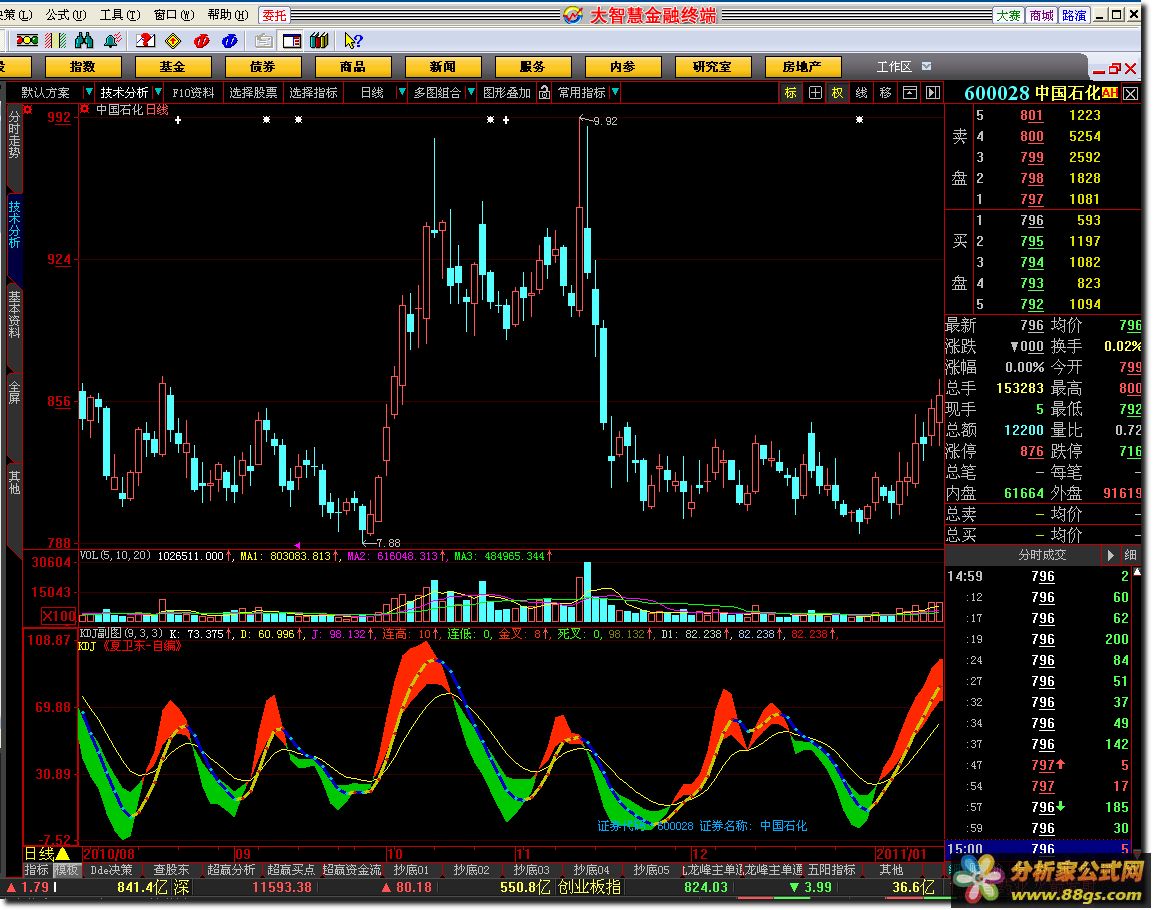Click the 研究室 yellow button
Viewport: 1153px width, 910px height.
click(x=713, y=67)
